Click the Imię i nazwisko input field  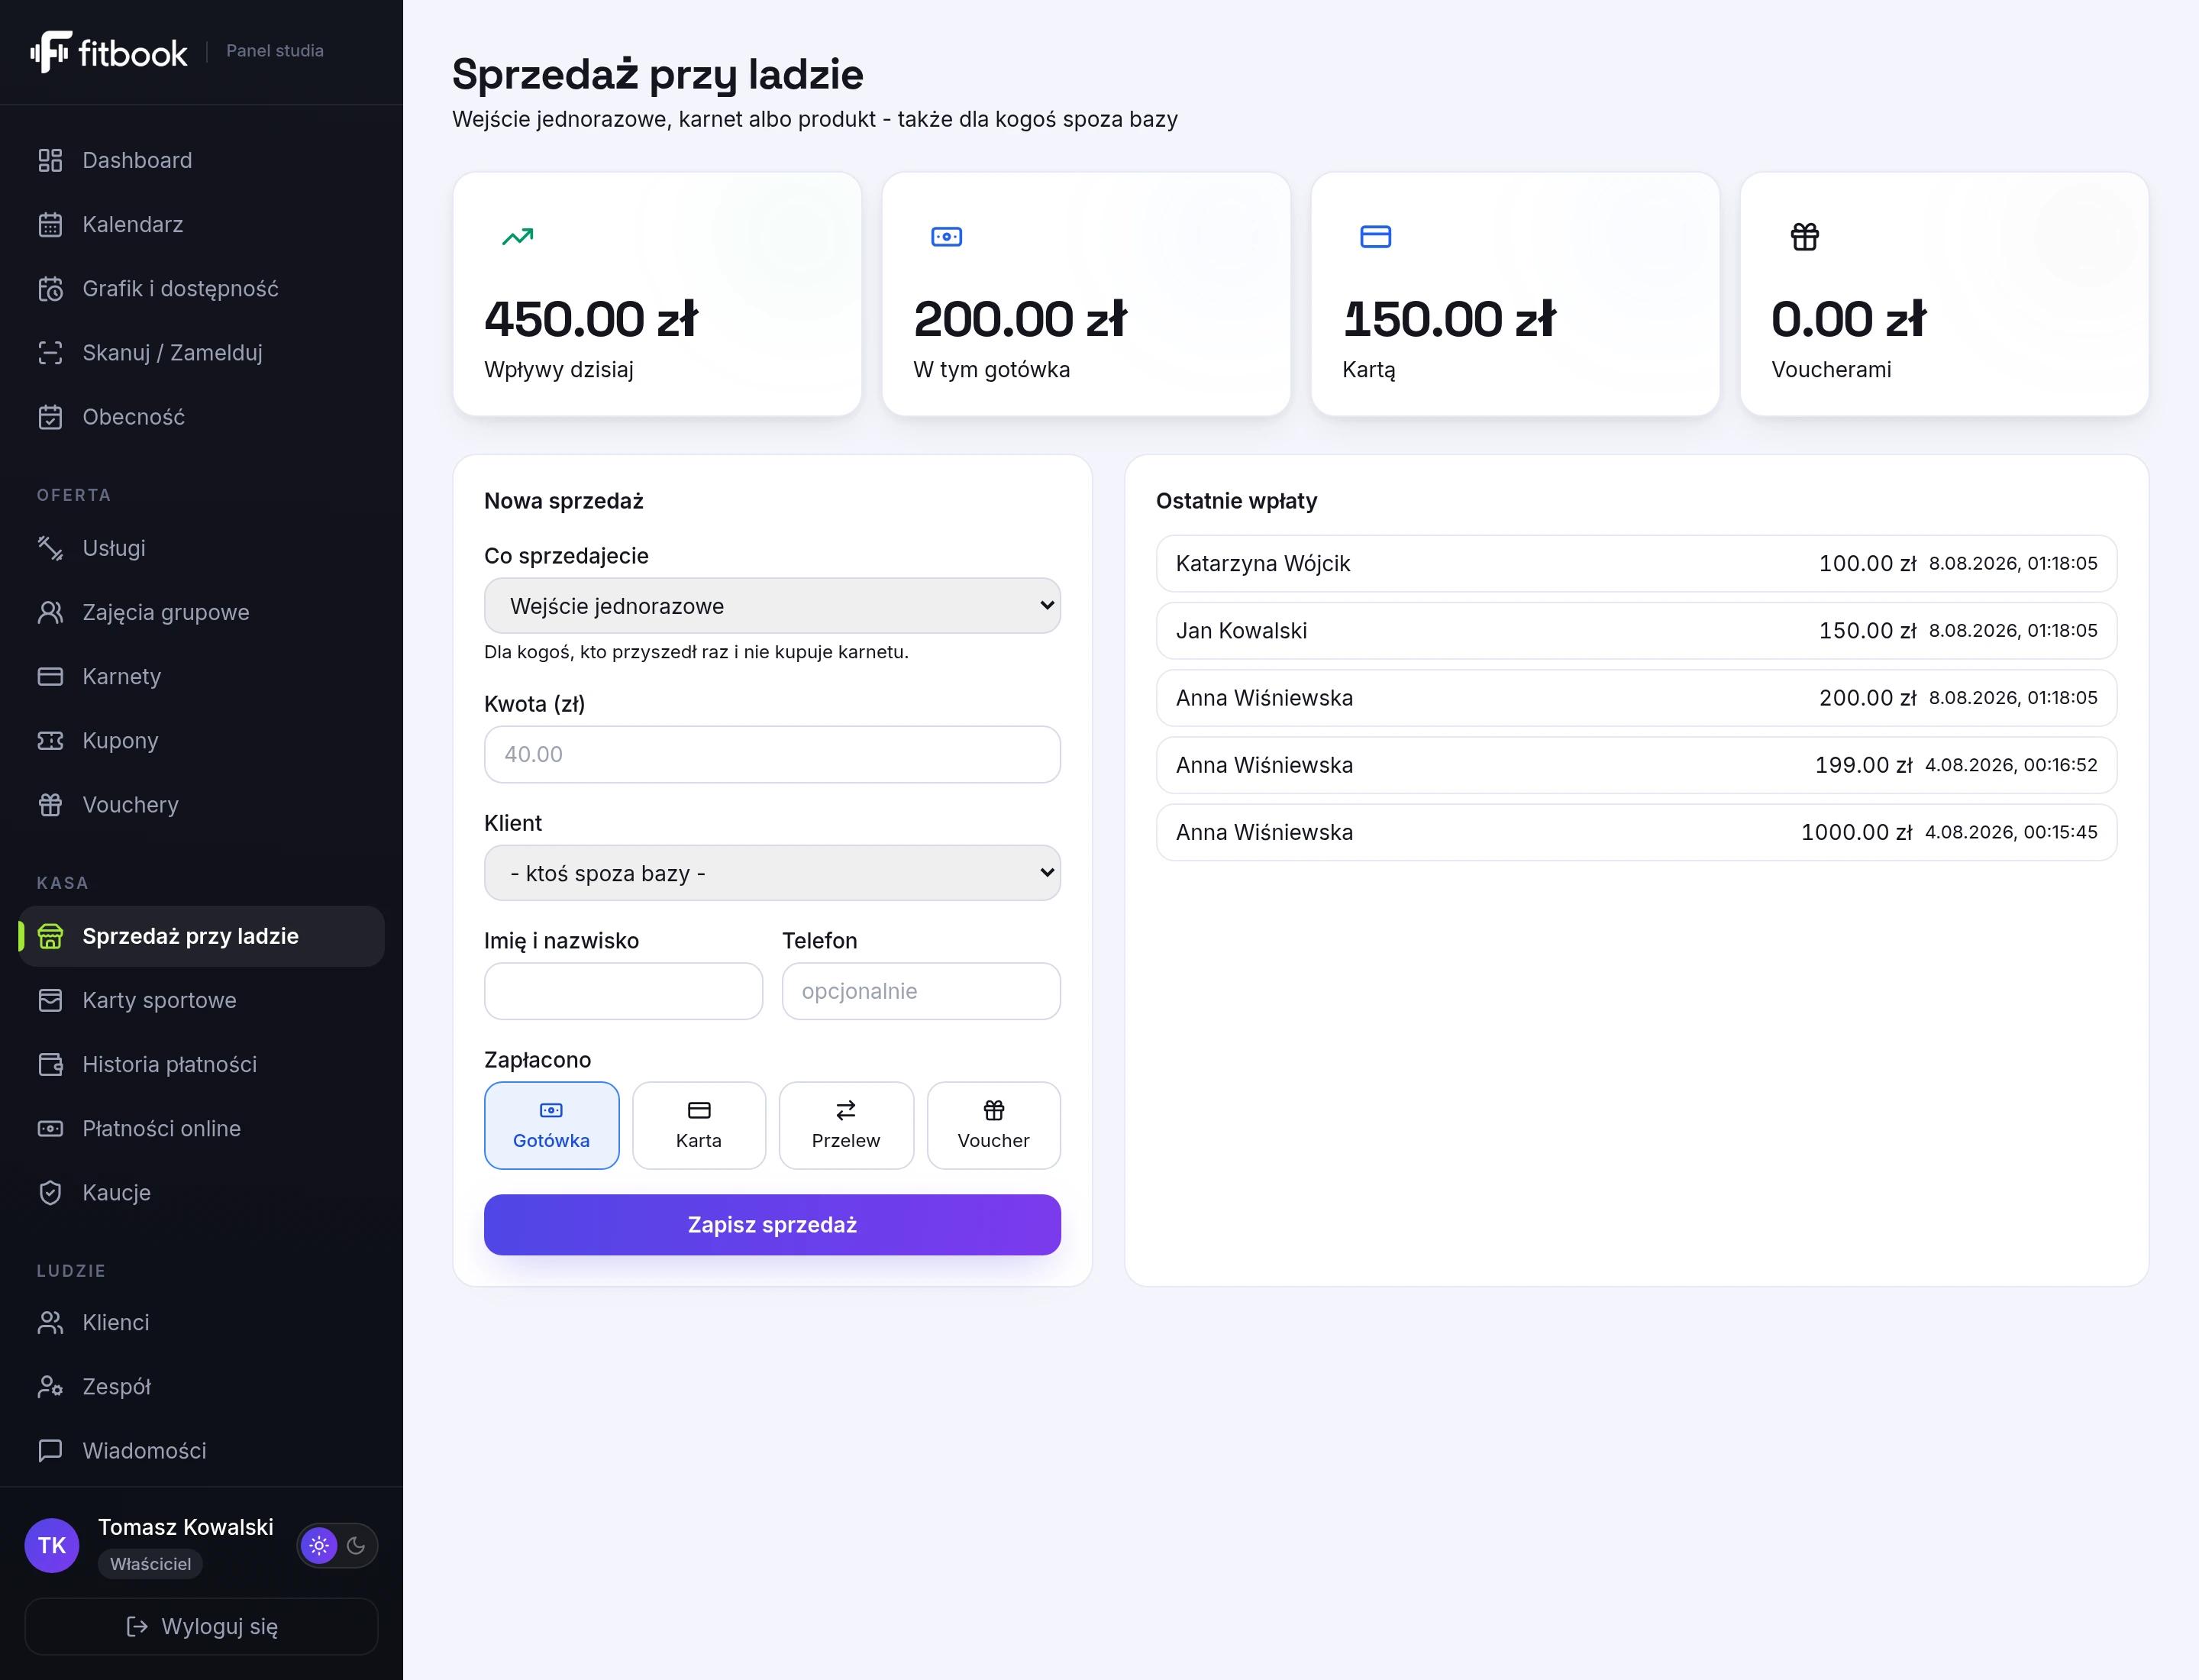(x=623, y=991)
